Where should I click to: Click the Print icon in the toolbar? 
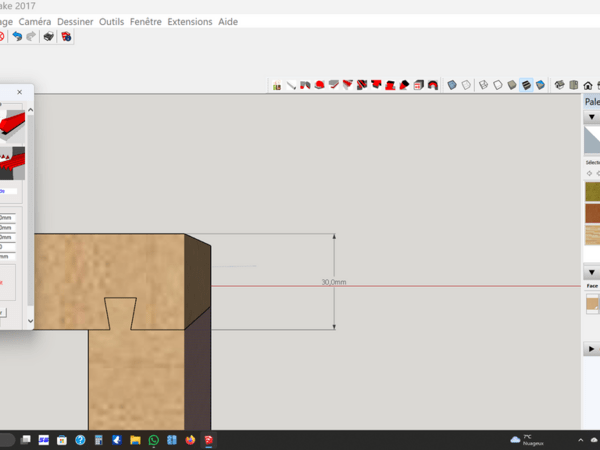click(x=48, y=37)
